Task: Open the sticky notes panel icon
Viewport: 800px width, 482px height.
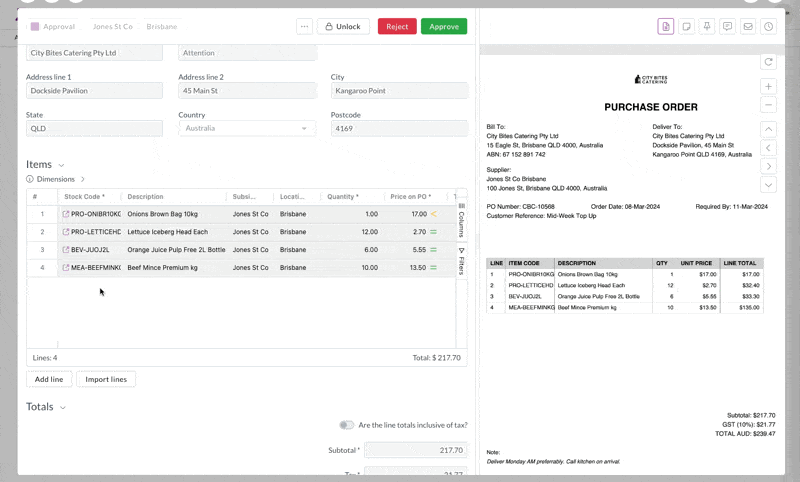Action: pos(686,27)
